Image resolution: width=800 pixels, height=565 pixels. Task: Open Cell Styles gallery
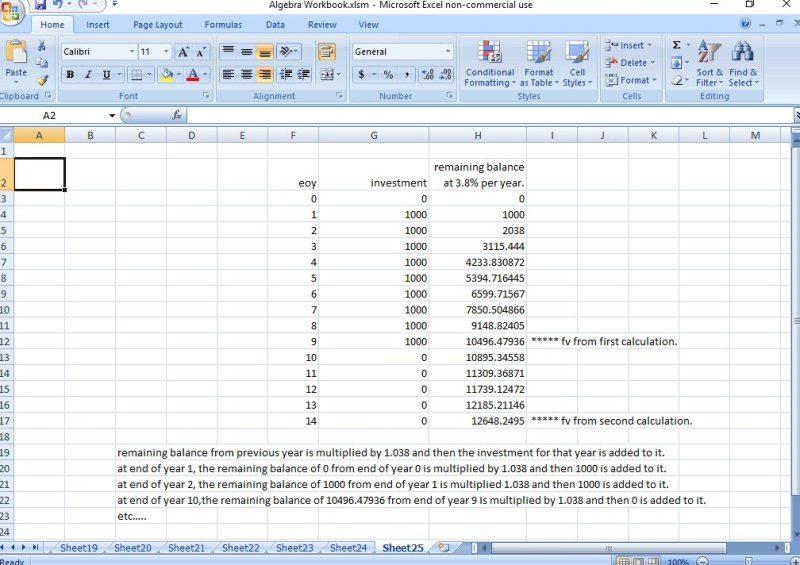pyautogui.click(x=577, y=63)
